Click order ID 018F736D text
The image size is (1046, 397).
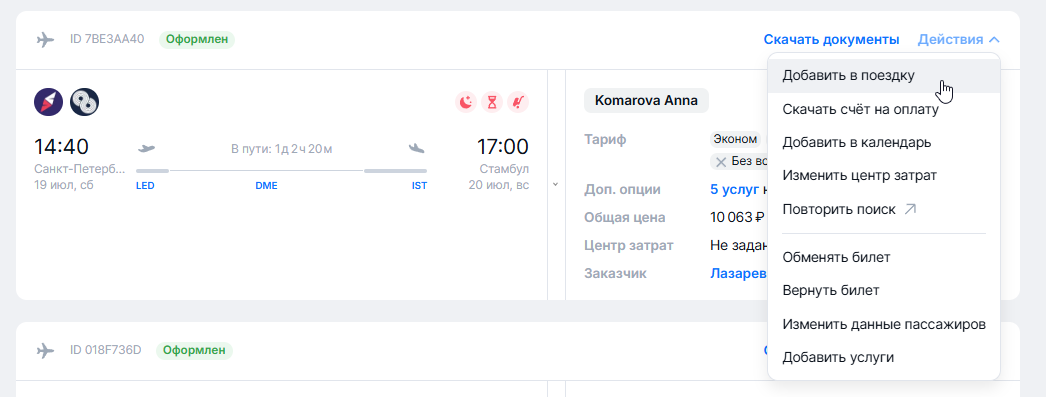pyautogui.click(x=105, y=350)
